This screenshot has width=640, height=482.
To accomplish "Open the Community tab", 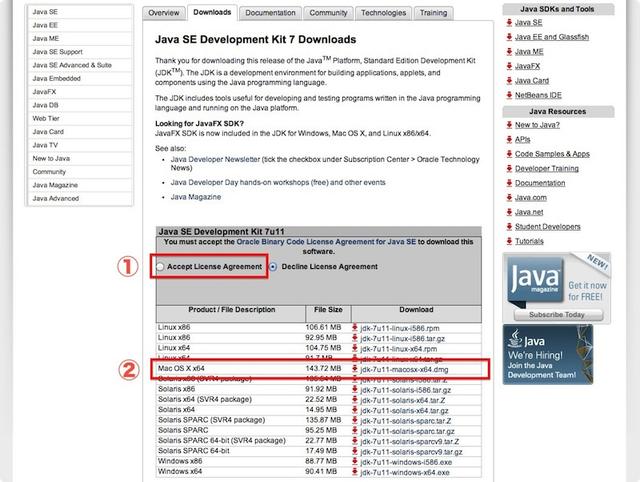I will [328, 13].
